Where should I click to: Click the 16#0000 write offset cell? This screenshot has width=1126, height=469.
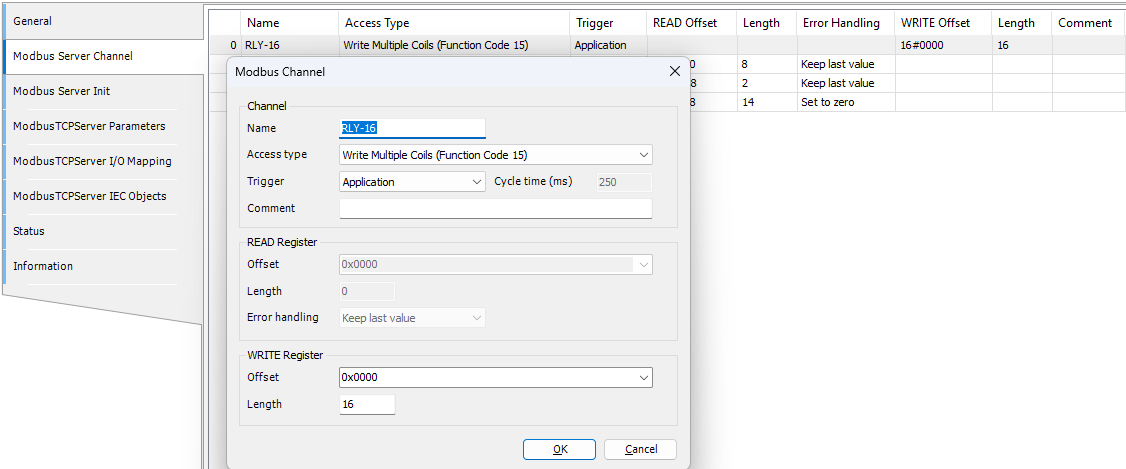click(x=944, y=45)
